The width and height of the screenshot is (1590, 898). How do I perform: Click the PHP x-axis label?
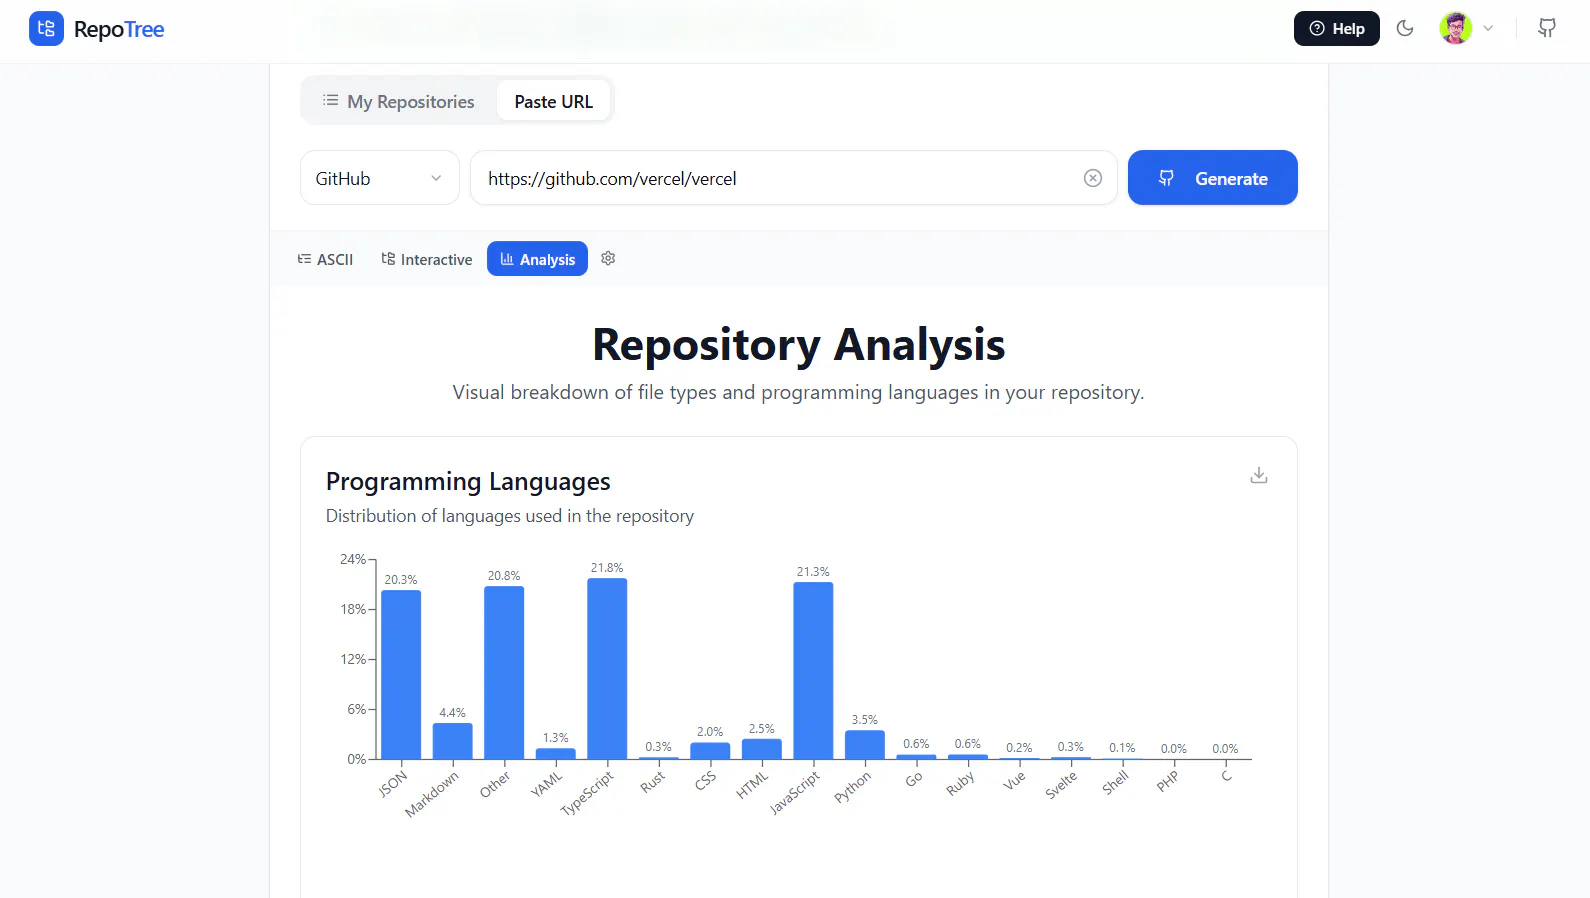pos(1168,781)
